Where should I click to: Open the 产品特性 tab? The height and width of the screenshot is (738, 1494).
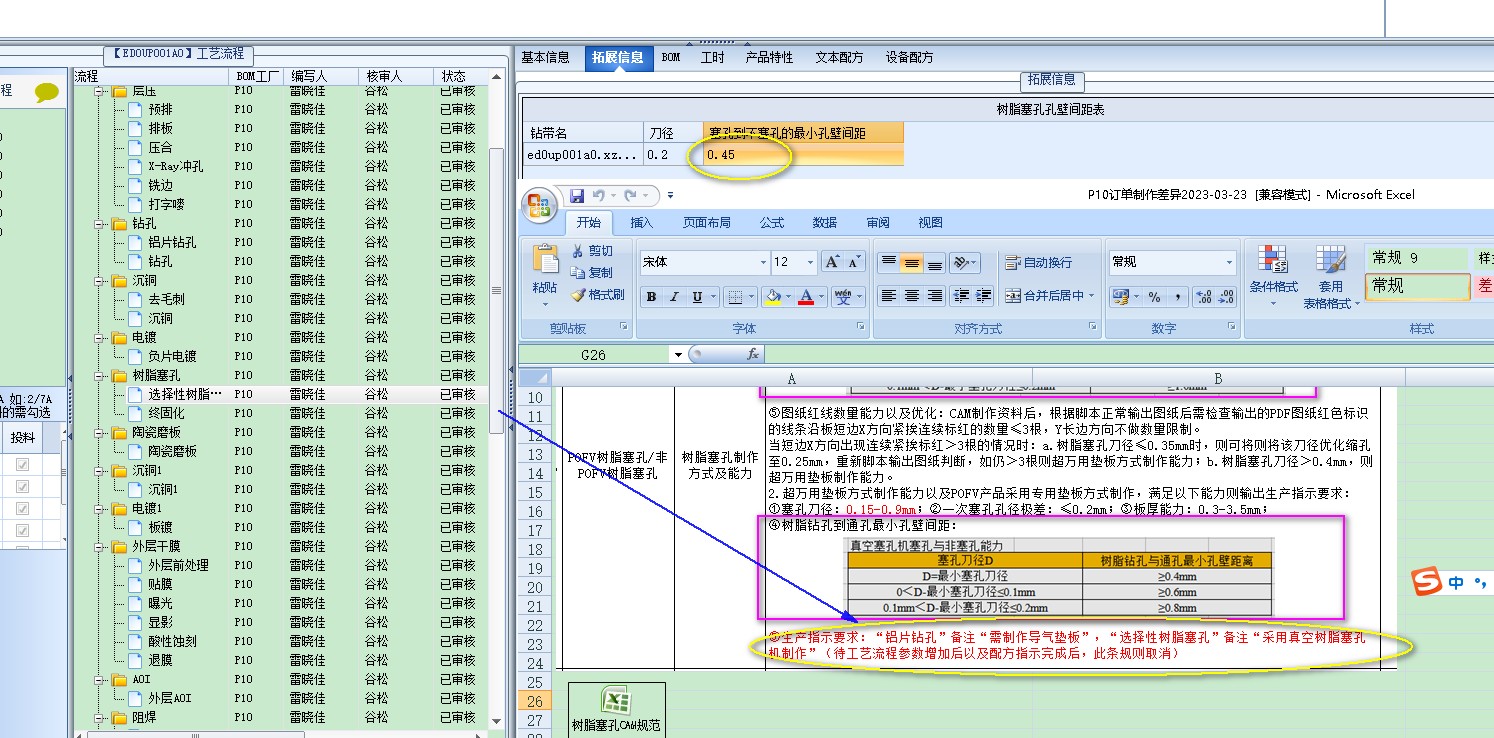click(x=769, y=58)
